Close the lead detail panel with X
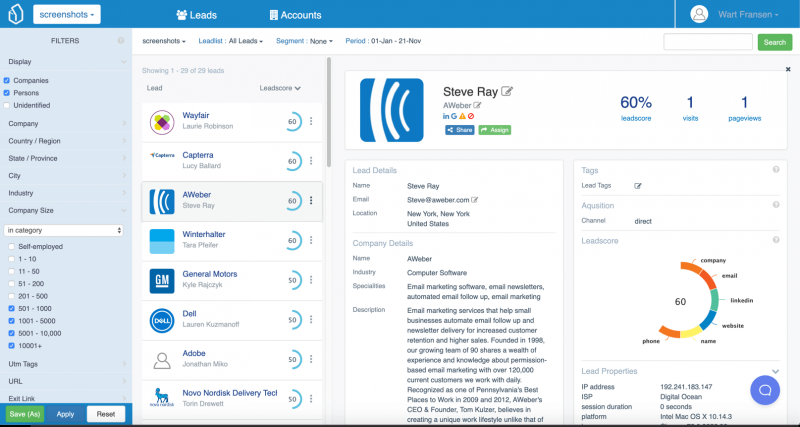Screen dimensions: 800x427 click(787, 70)
